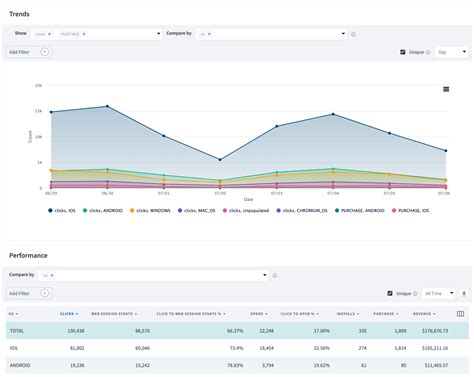Toggle the clicks, IOS legend series
Image resolution: width=474 pixels, height=377 pixels.
pos(62,211)
